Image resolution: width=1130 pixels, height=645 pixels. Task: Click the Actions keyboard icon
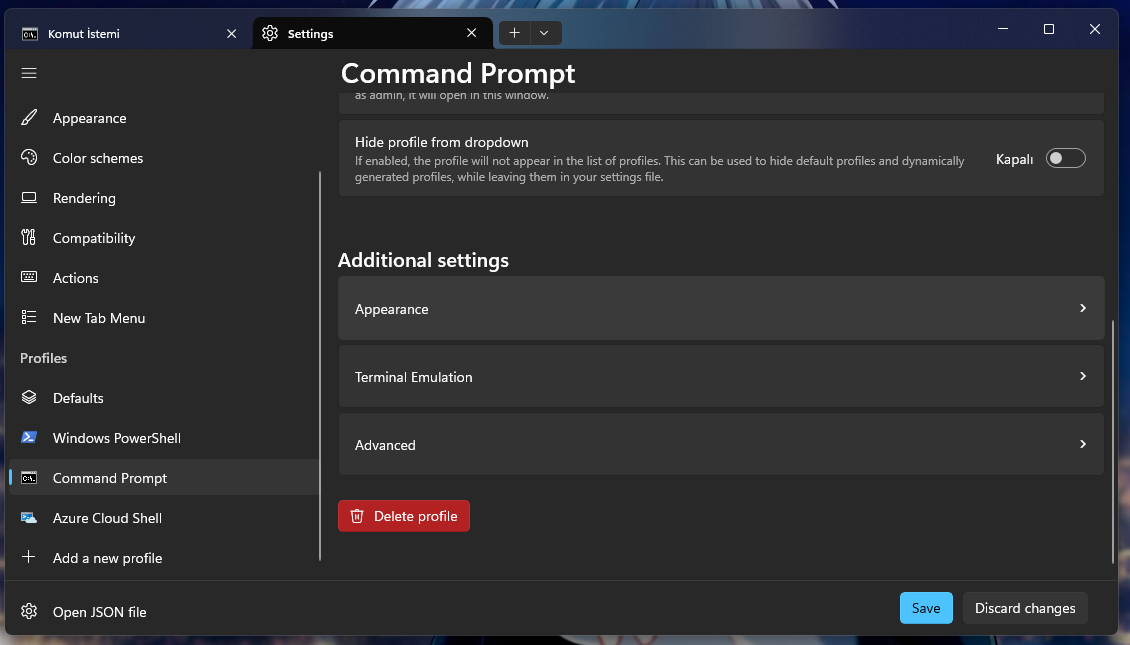pyautogui.click(x=29, y=277)
